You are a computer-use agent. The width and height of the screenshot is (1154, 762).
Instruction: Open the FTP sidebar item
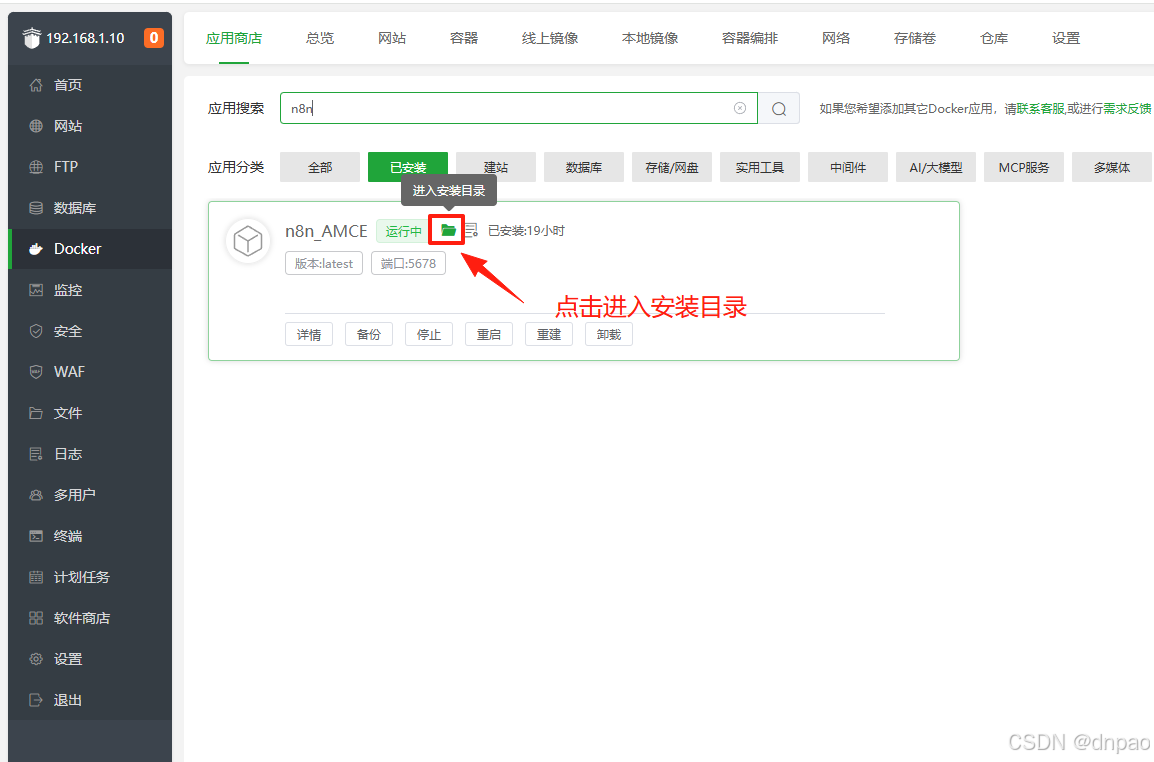coord(90,167)
